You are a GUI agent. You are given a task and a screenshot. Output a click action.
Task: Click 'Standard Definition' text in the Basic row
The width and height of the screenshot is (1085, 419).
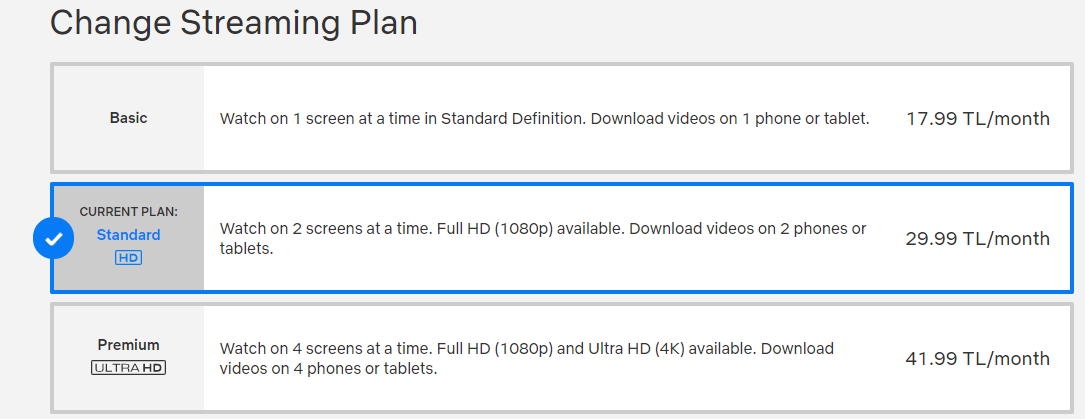point(513,119)
